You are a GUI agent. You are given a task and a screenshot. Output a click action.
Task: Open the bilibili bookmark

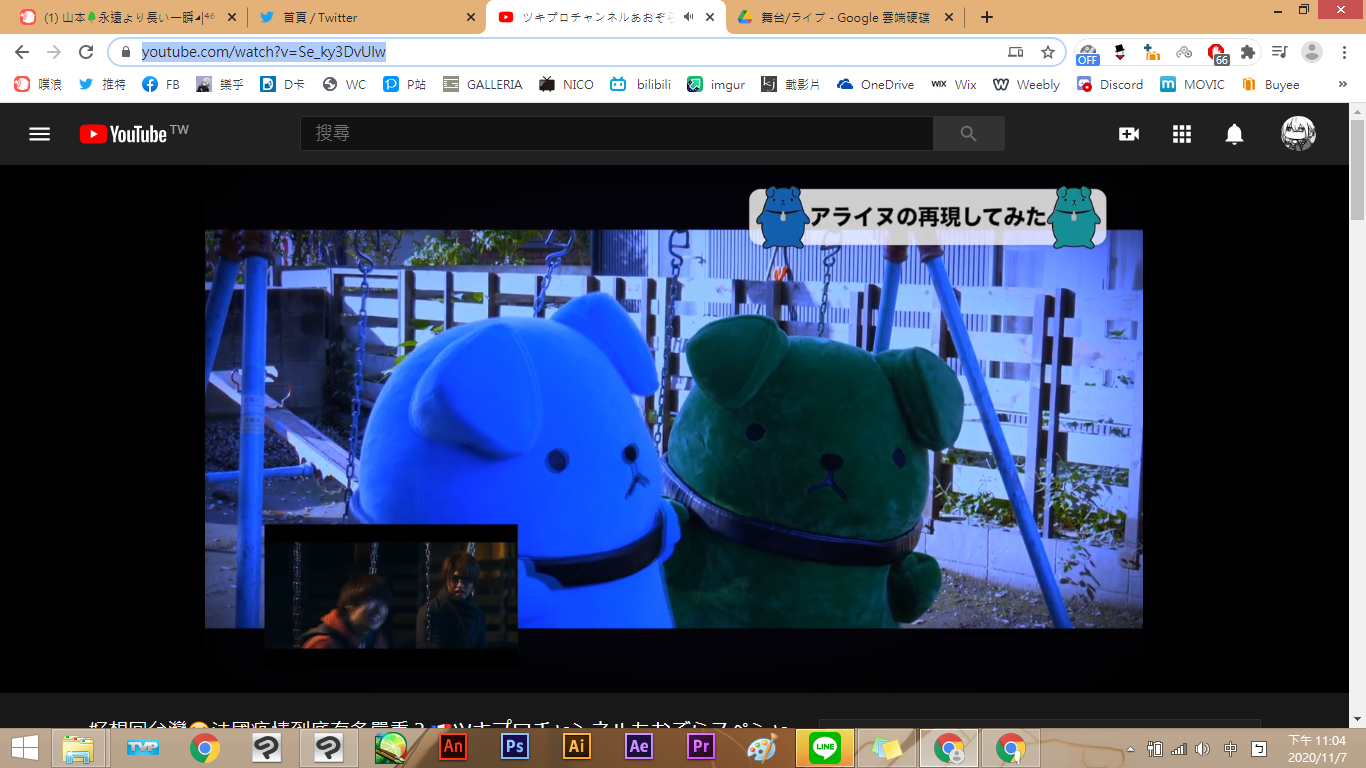pyautogui.click(x=641, y=85)
